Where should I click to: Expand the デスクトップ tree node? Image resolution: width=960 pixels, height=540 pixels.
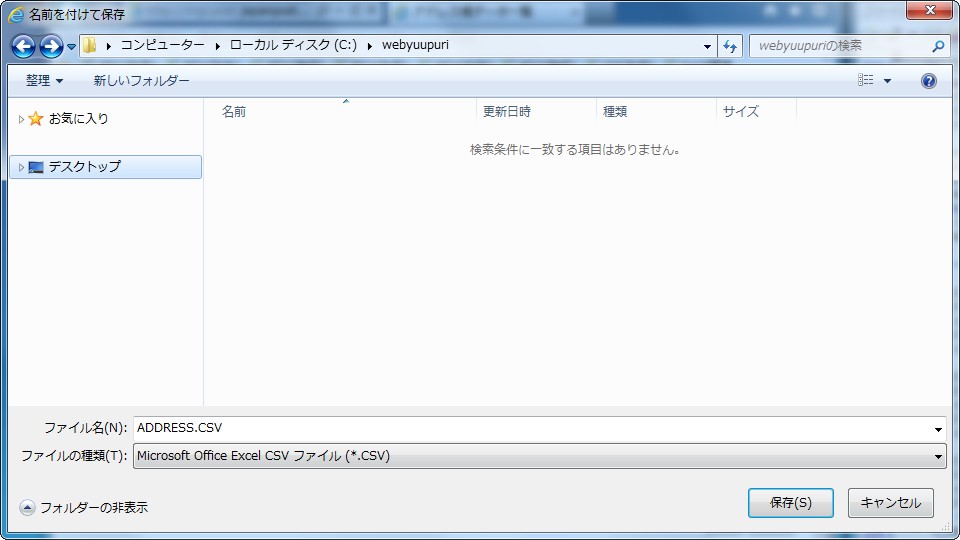21,167
